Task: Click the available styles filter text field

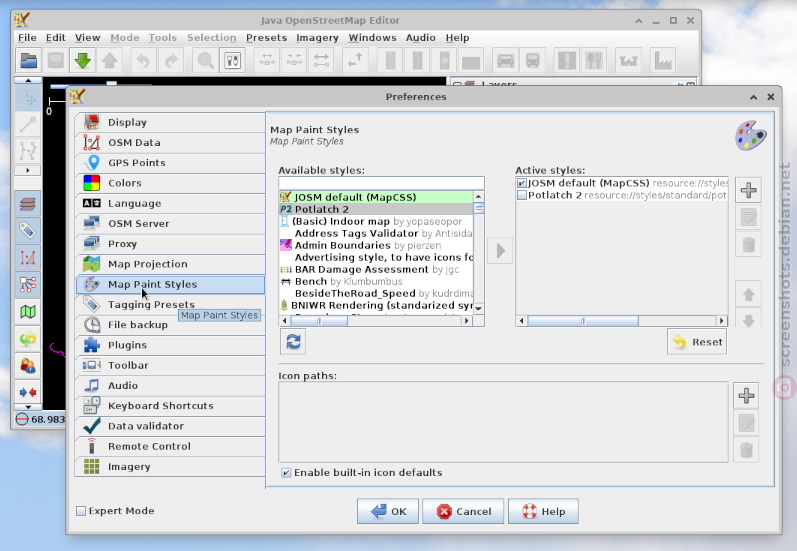Action: 381,183
